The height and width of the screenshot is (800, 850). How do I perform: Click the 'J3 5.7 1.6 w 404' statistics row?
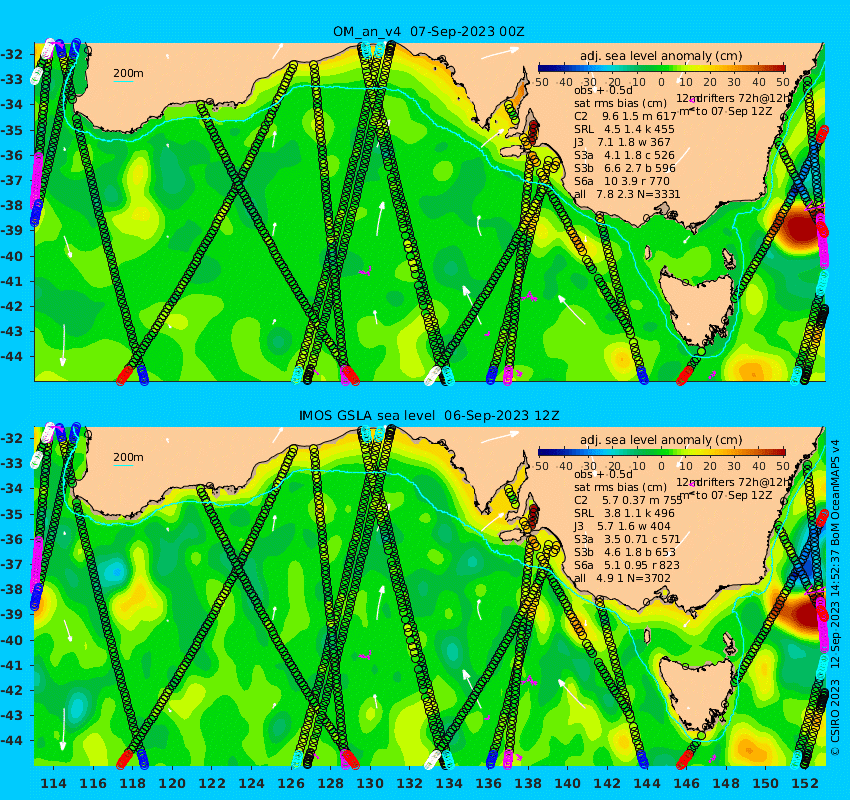tap(622, 526)
